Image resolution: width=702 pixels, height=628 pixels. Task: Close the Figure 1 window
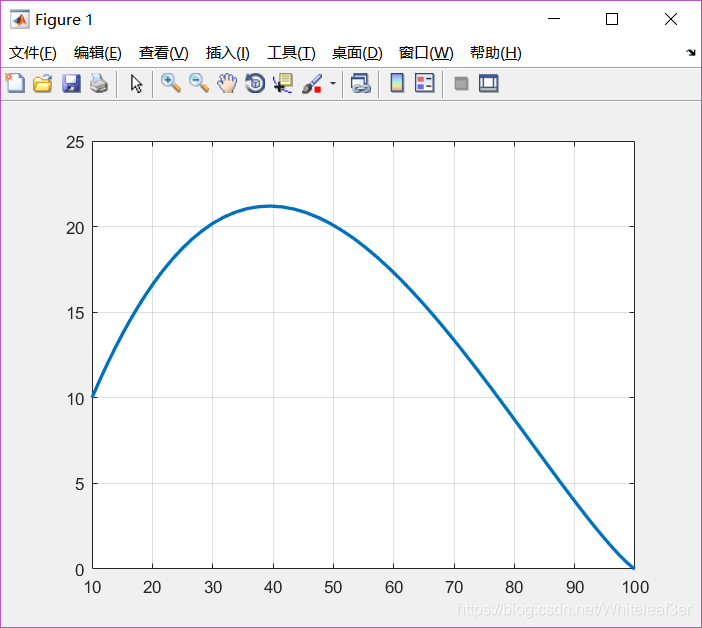pos(671,19)
